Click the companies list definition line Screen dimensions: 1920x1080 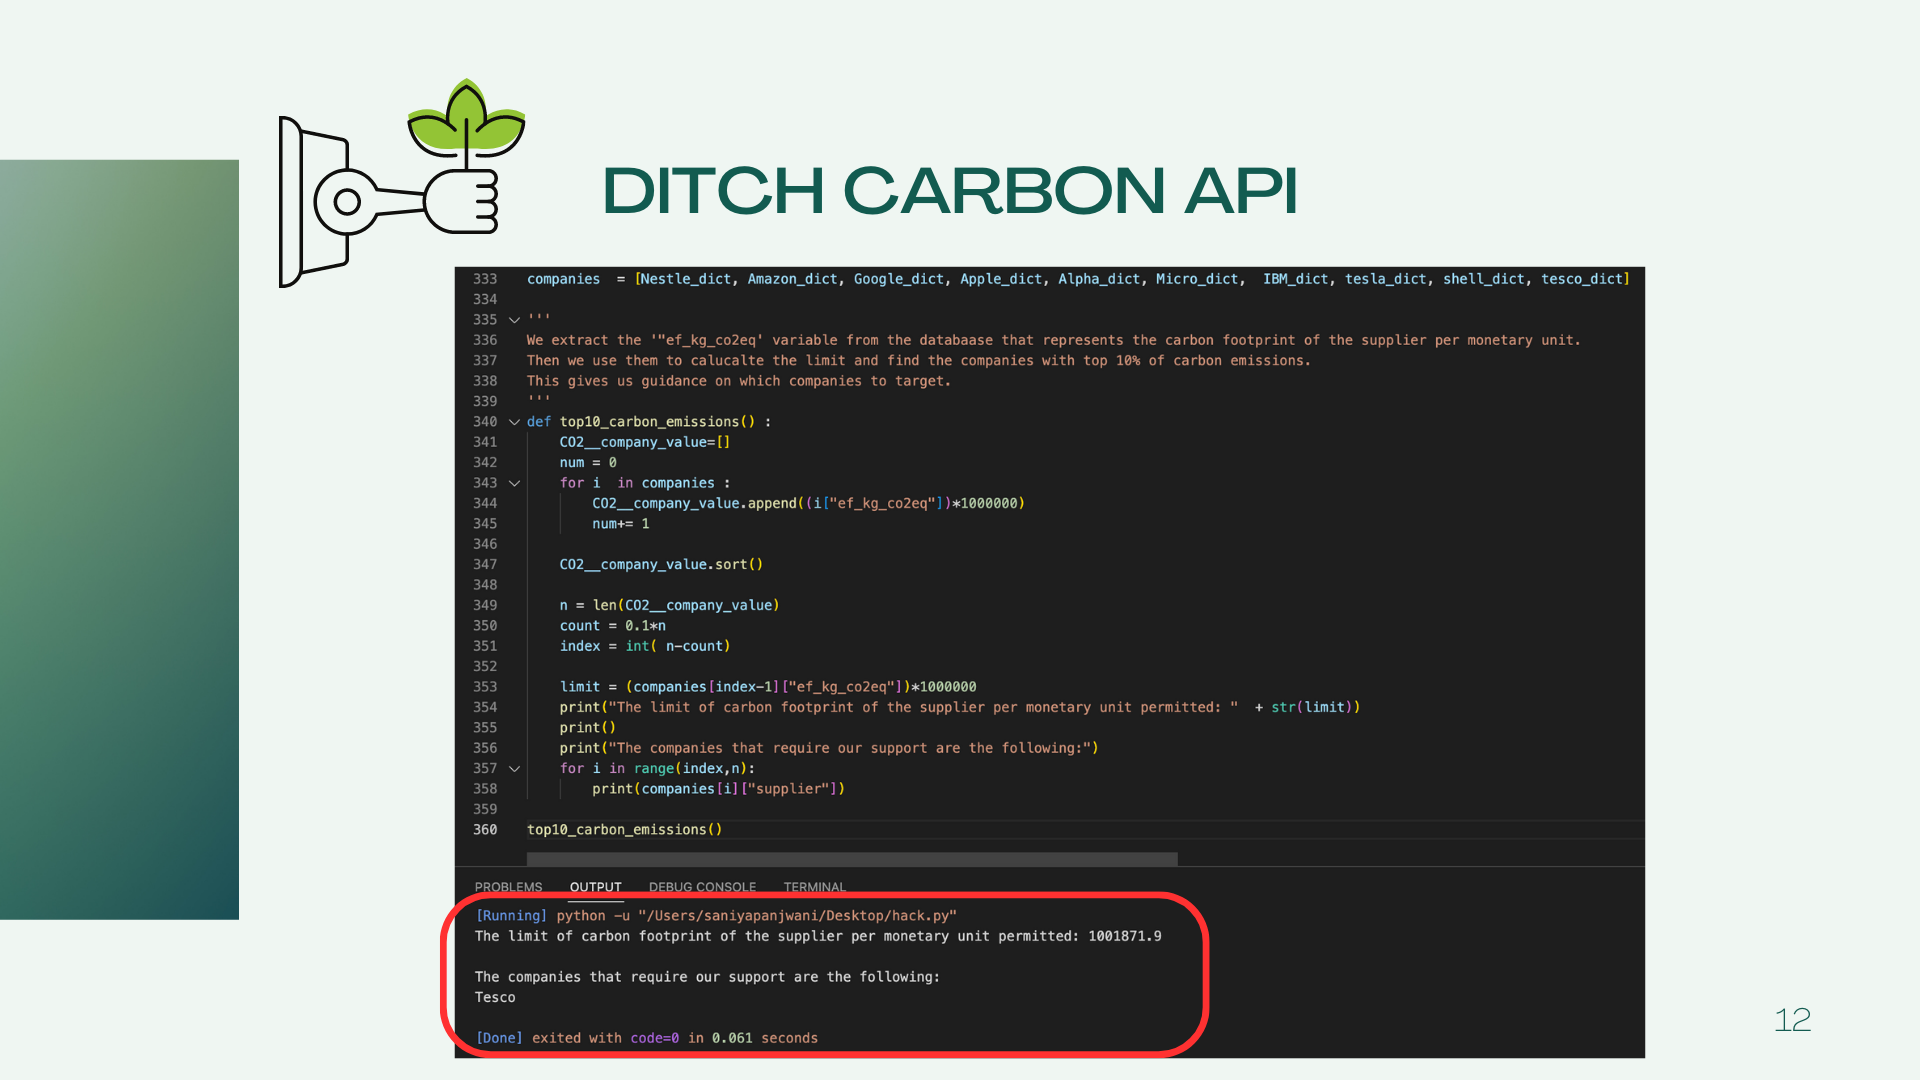point(1078,279)
